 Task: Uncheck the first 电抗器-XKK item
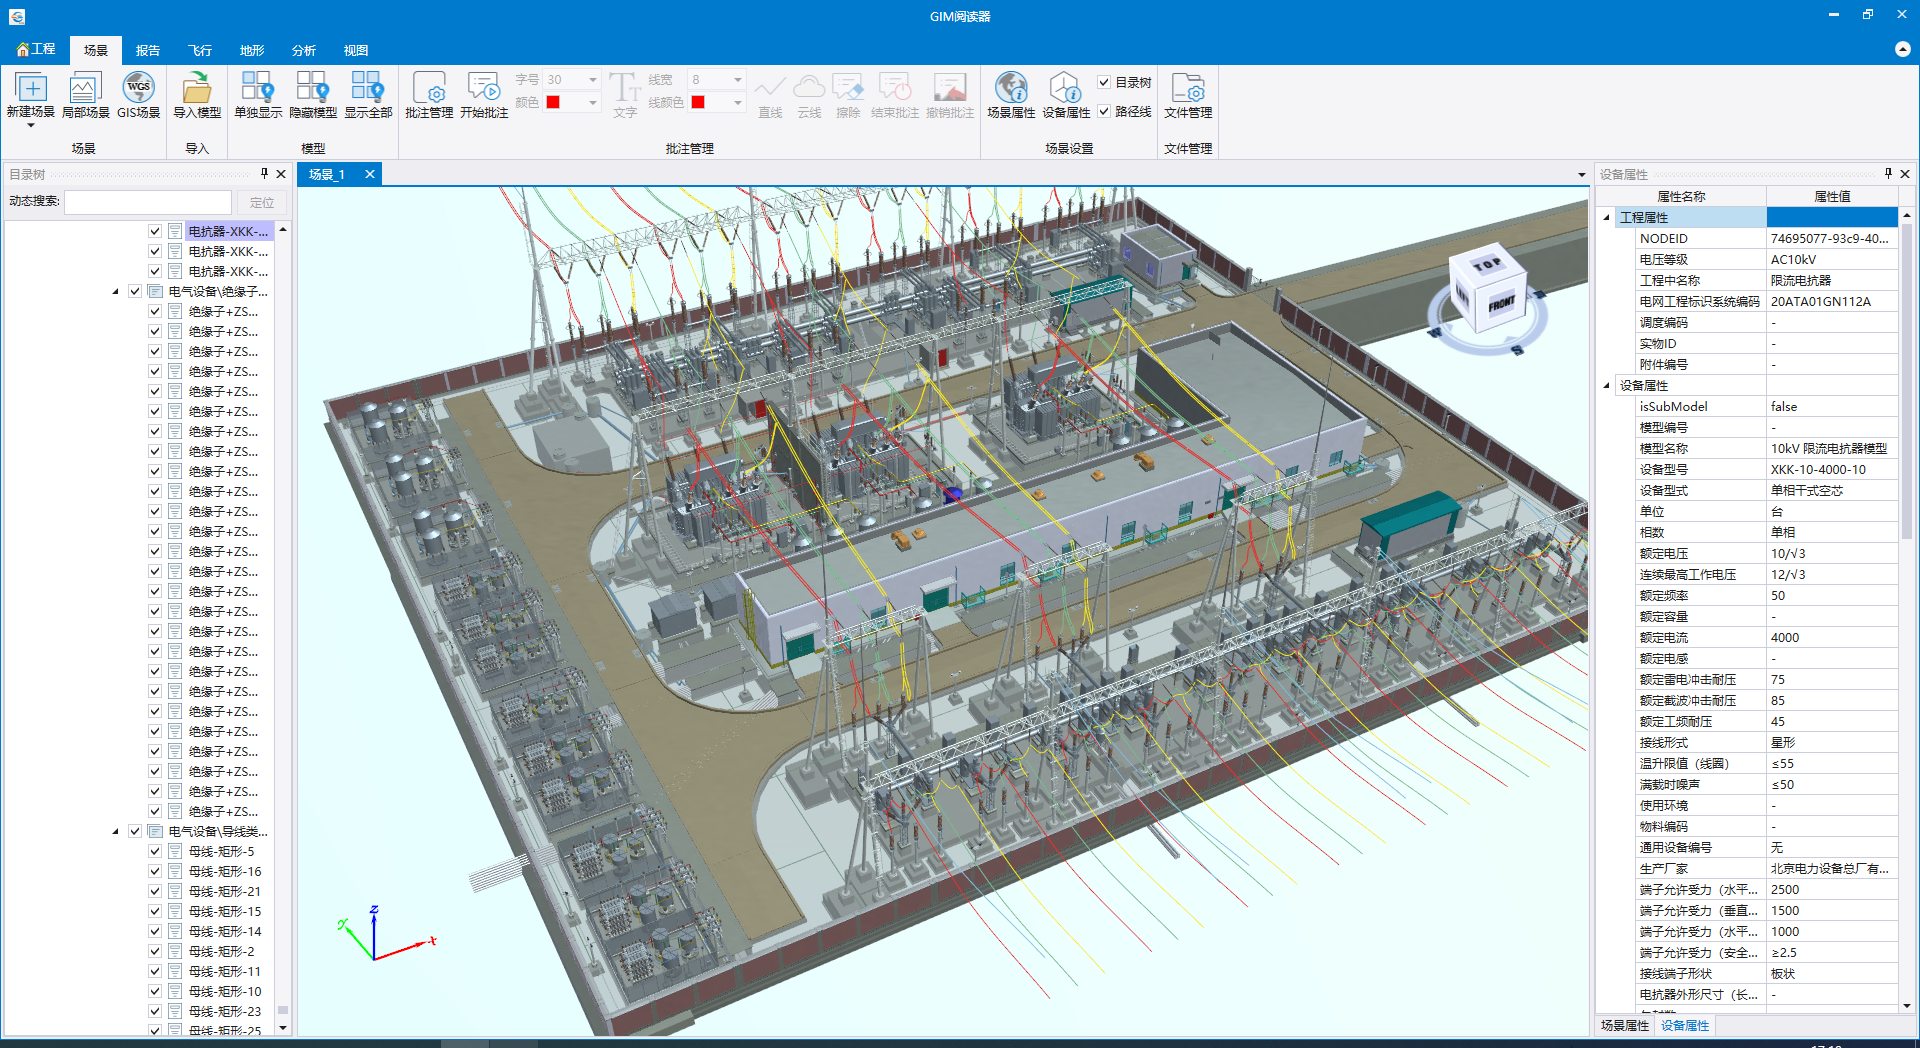(155, 231)
